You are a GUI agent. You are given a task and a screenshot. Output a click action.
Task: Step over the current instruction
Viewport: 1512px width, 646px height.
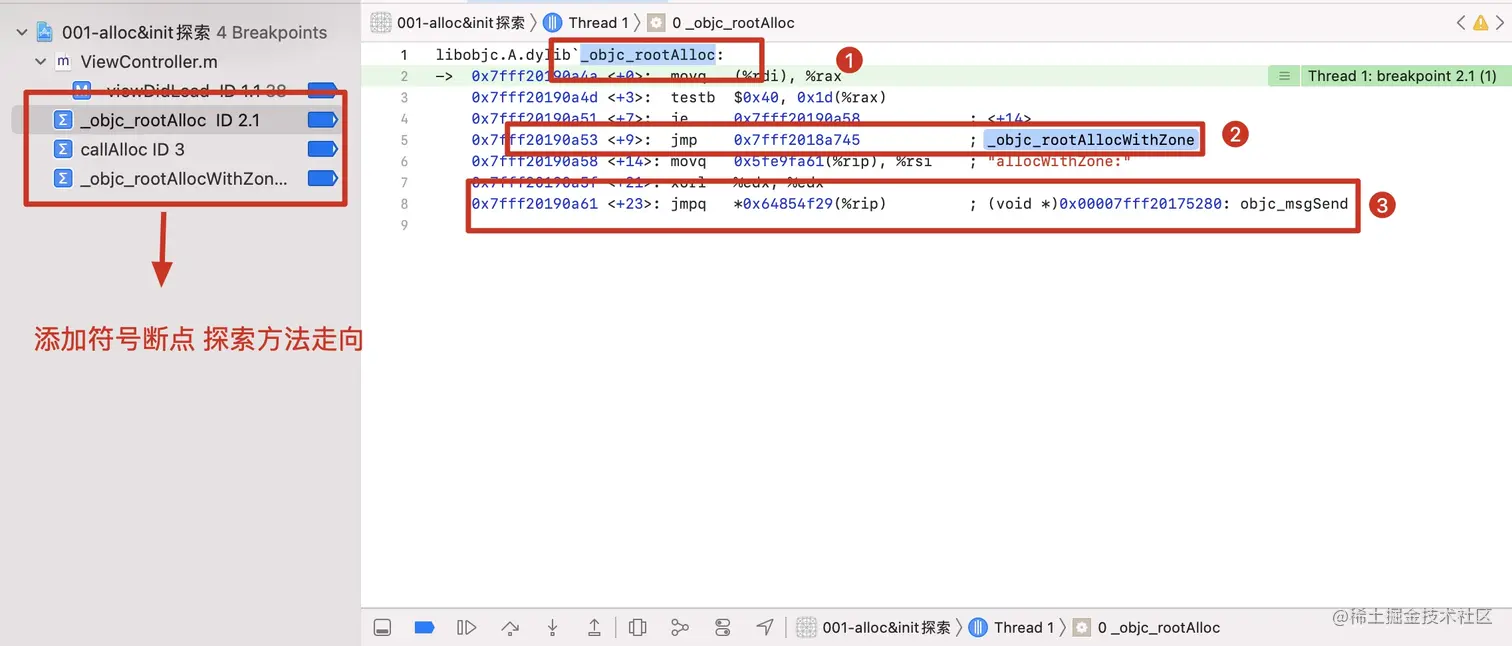[x=510, y=628]
